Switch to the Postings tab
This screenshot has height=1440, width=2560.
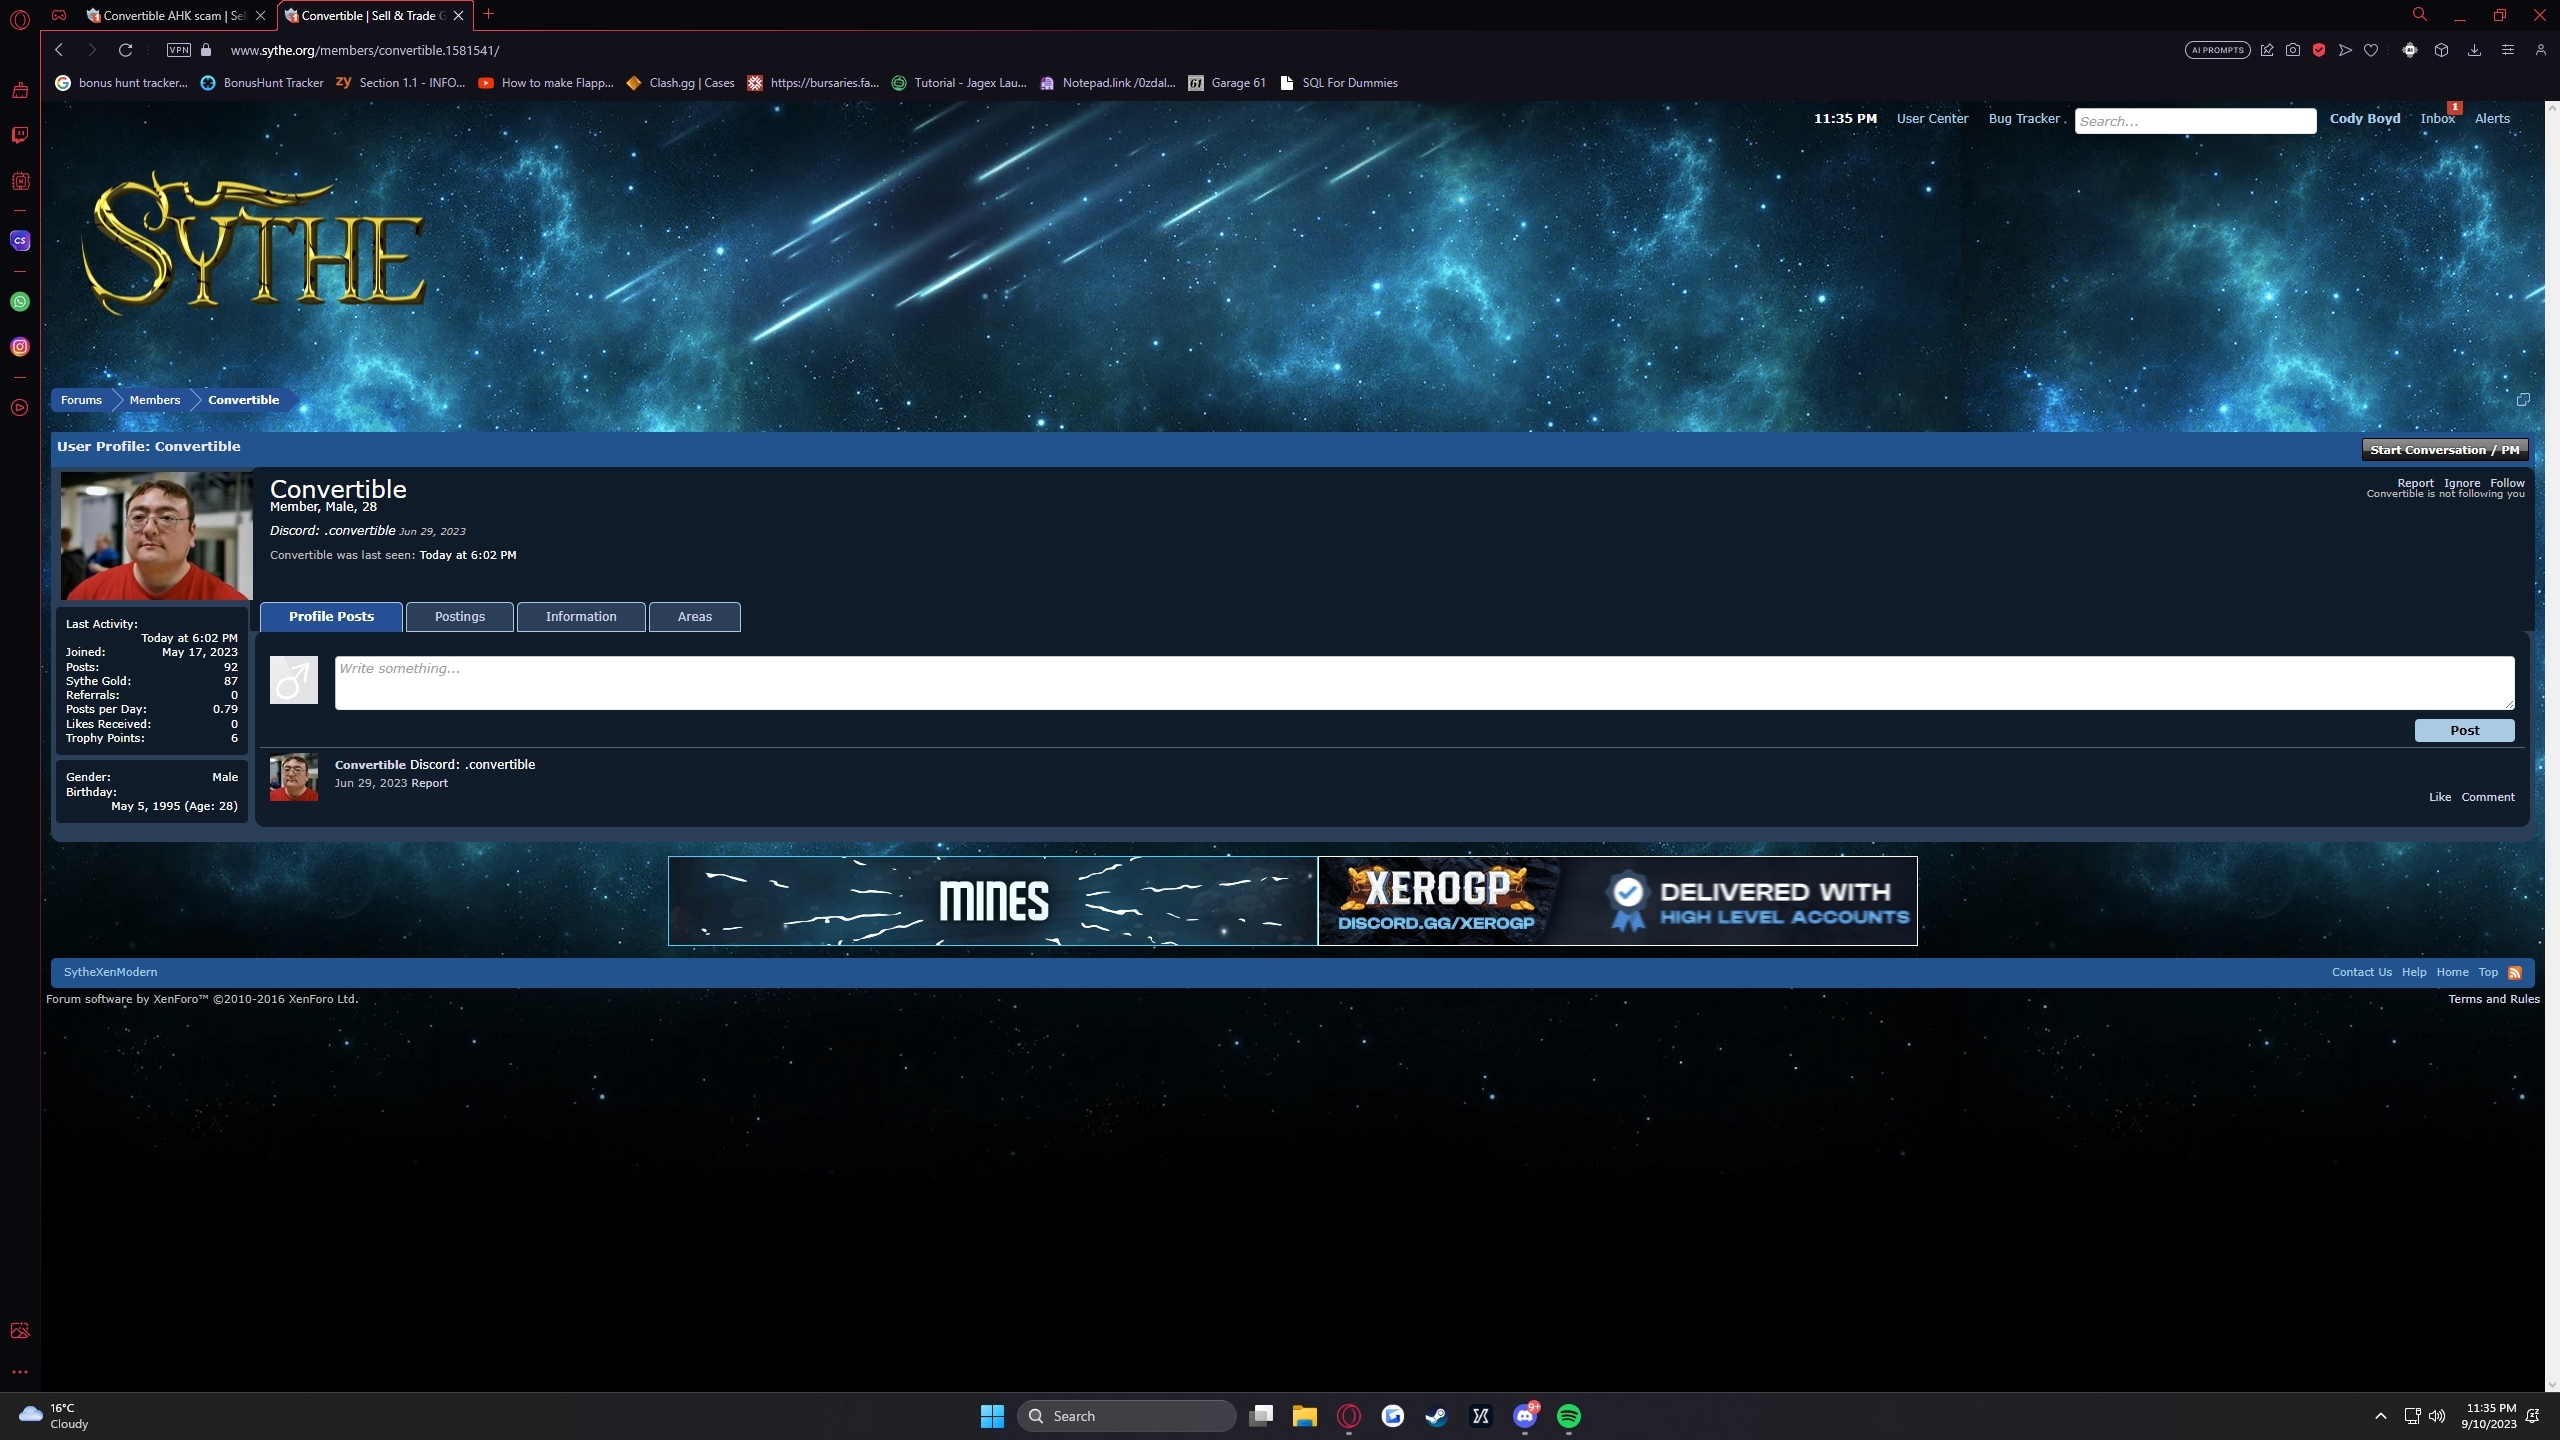click(459, 617)
